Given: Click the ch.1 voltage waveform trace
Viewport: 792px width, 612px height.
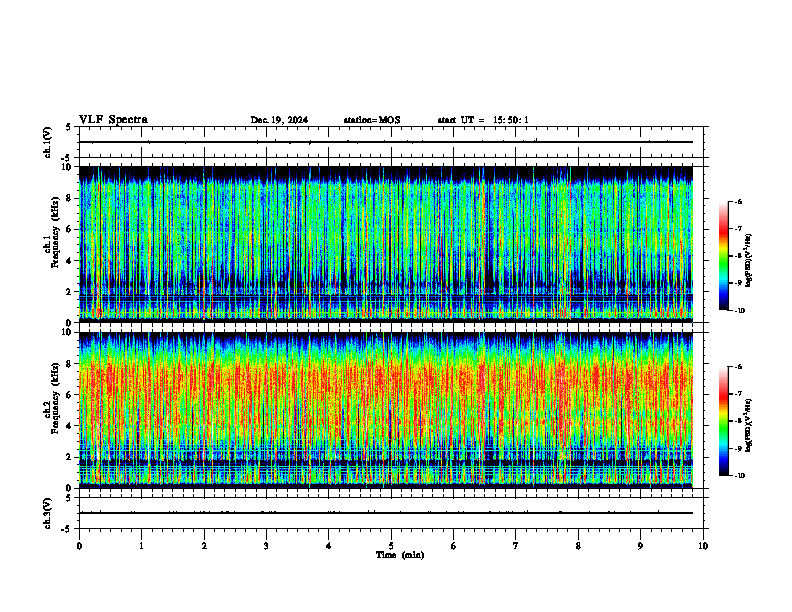Looking at the screenshot, I should pyautogui.click(x=386, y=142).
